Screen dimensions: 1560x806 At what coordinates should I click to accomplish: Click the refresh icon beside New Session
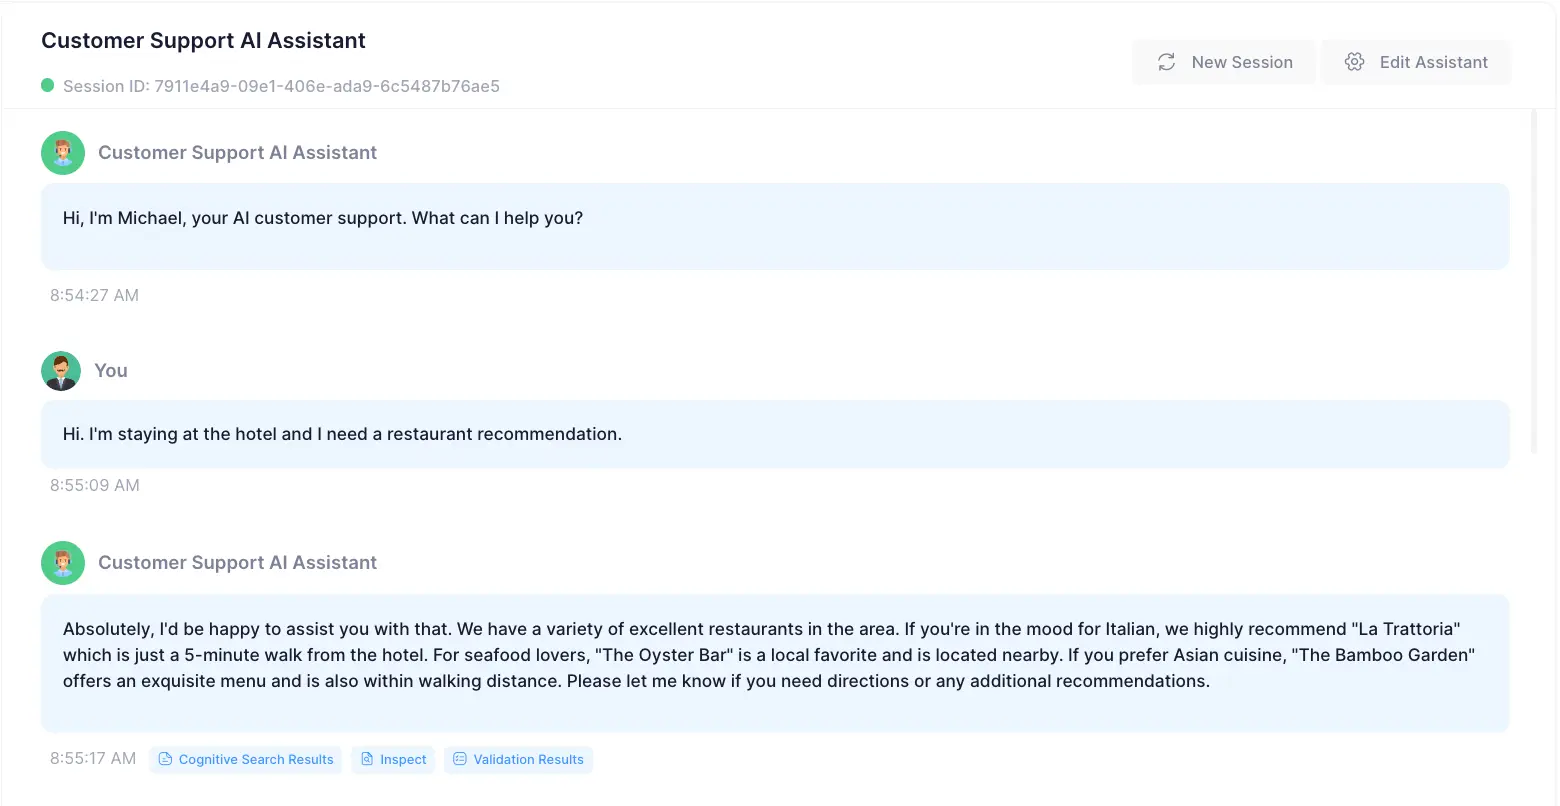[x=1166, y=62]
